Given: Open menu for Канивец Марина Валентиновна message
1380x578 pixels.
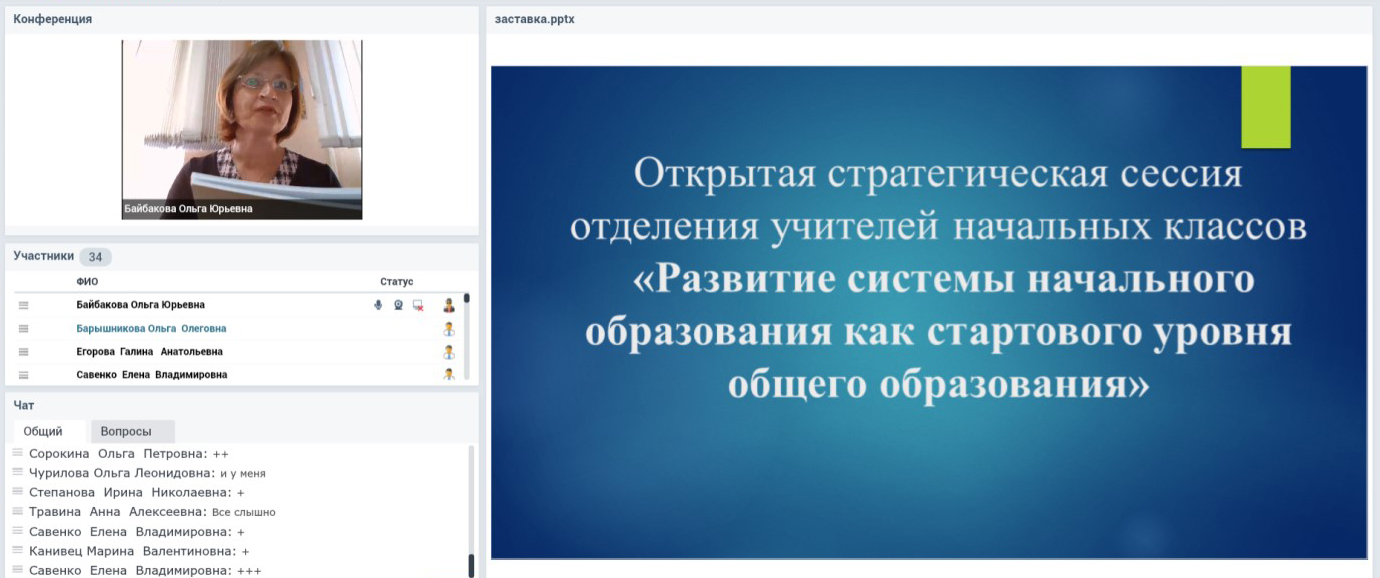Looking at the screenshot, I should [x=17, y=551].
